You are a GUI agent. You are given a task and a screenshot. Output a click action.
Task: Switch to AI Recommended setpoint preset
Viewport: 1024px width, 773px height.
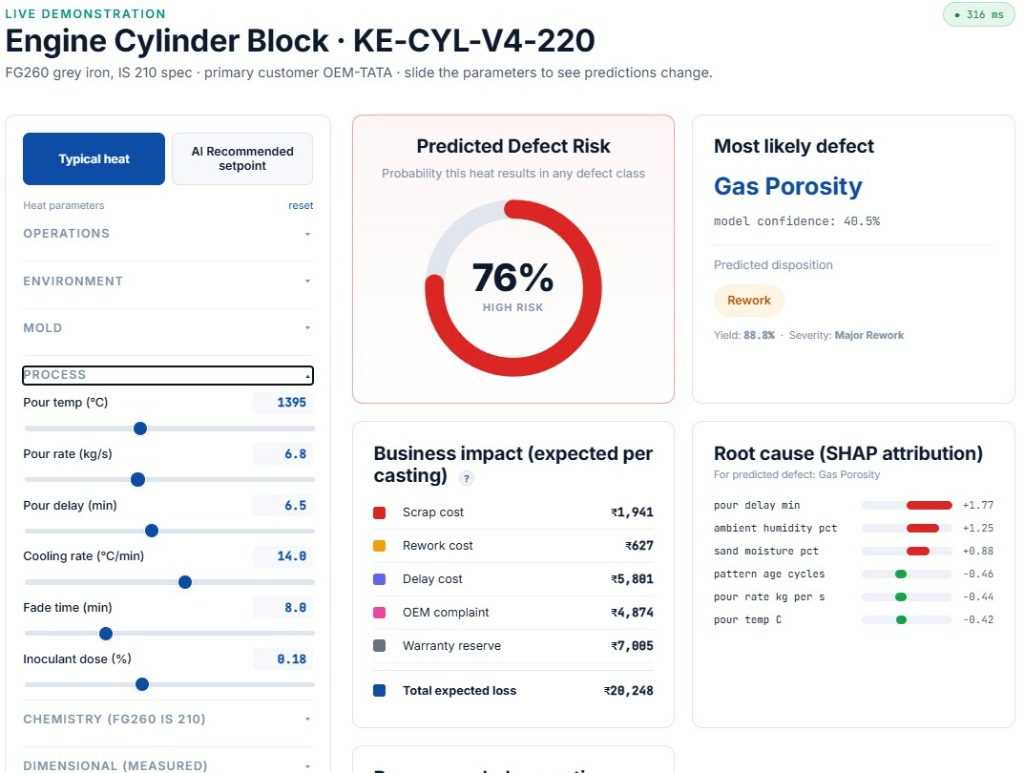click(x=242, y=159)
